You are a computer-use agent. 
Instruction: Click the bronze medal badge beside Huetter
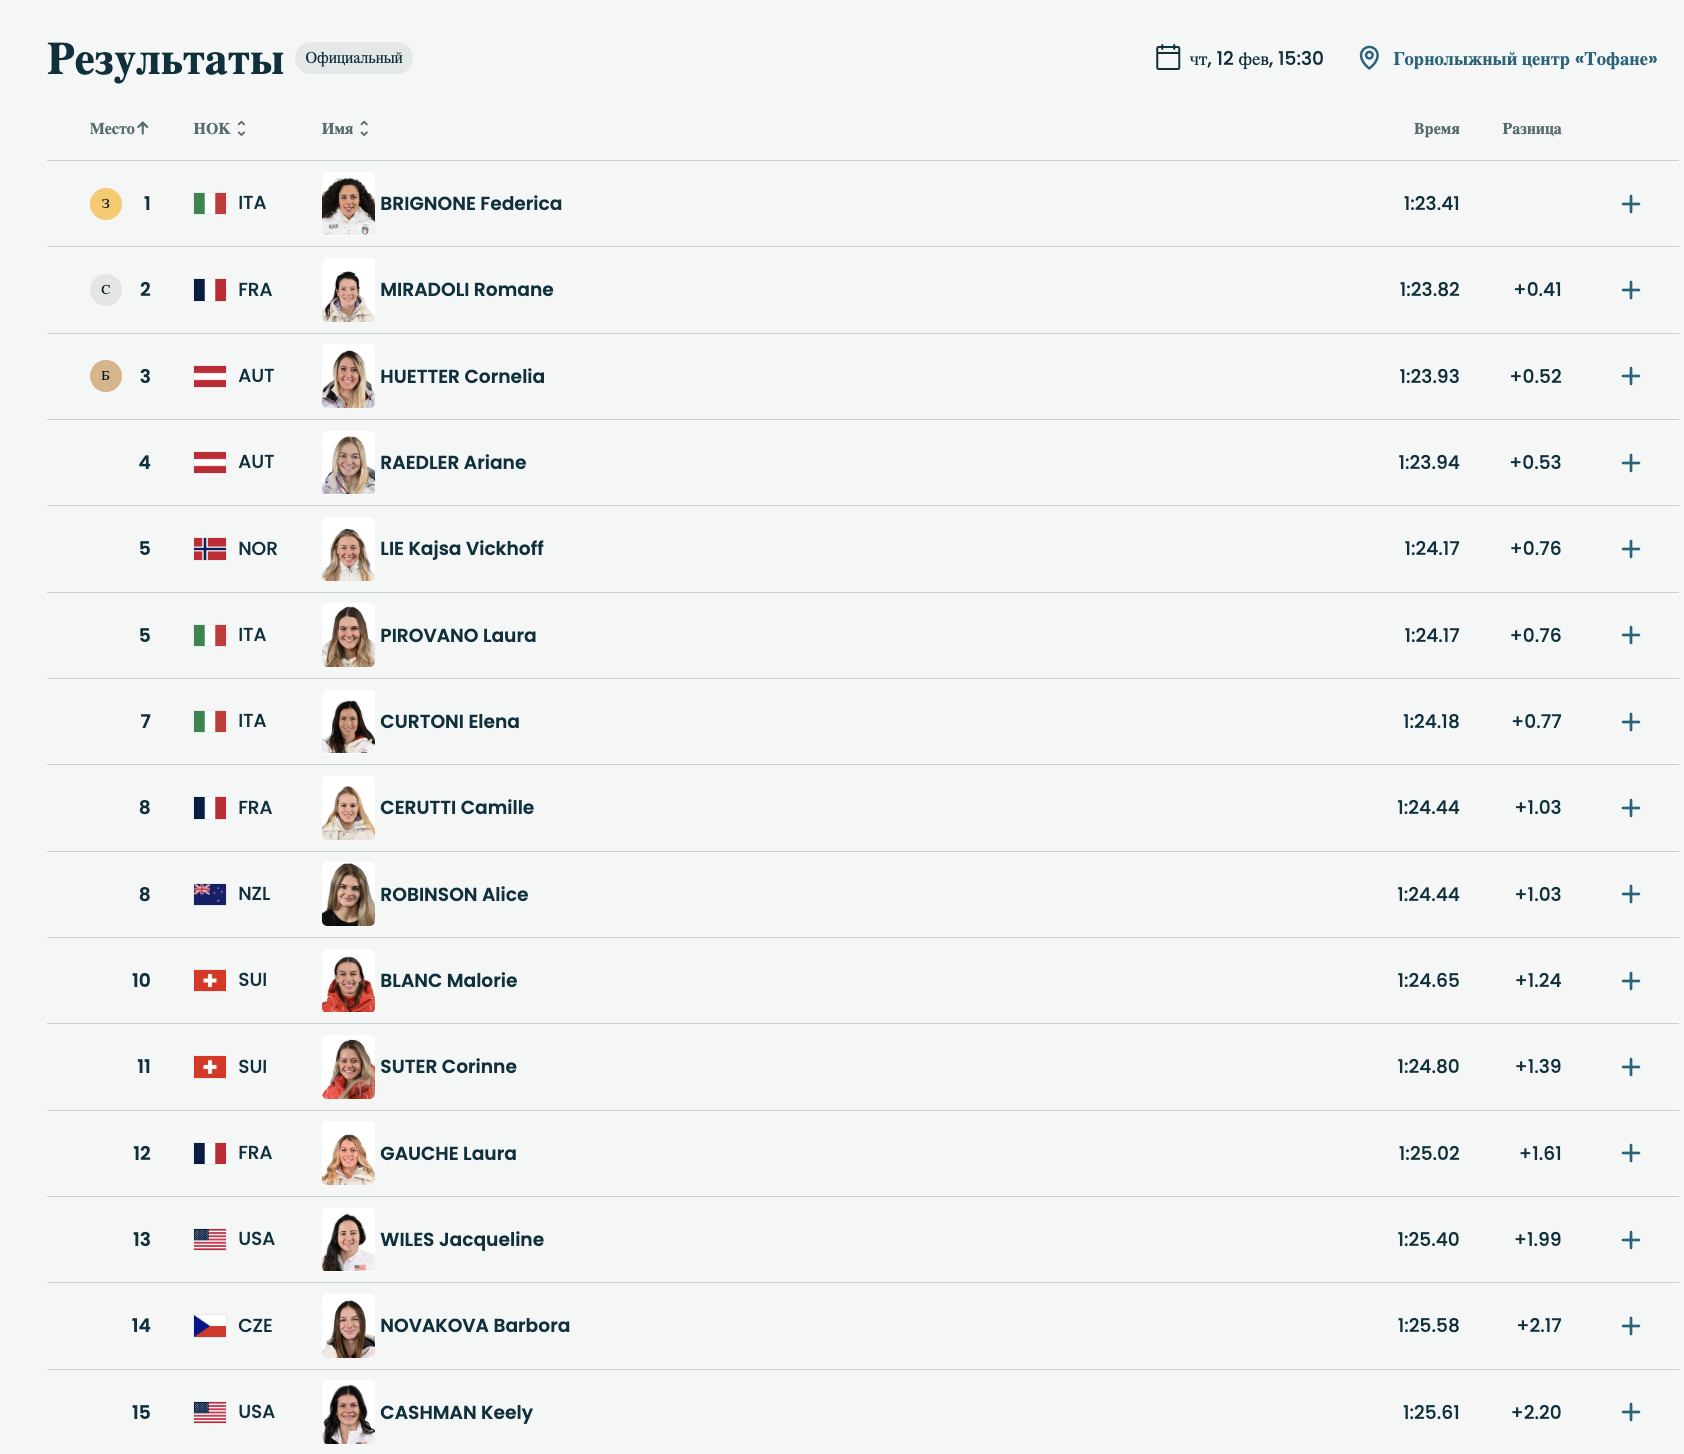tap(106, 376)
